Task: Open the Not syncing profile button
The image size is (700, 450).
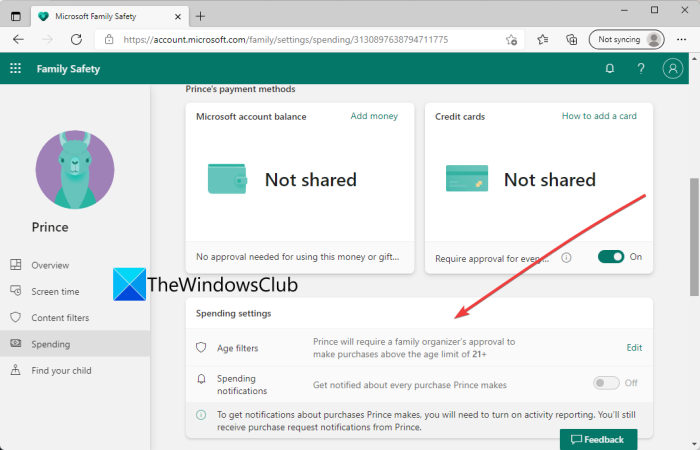Action: 627,40
